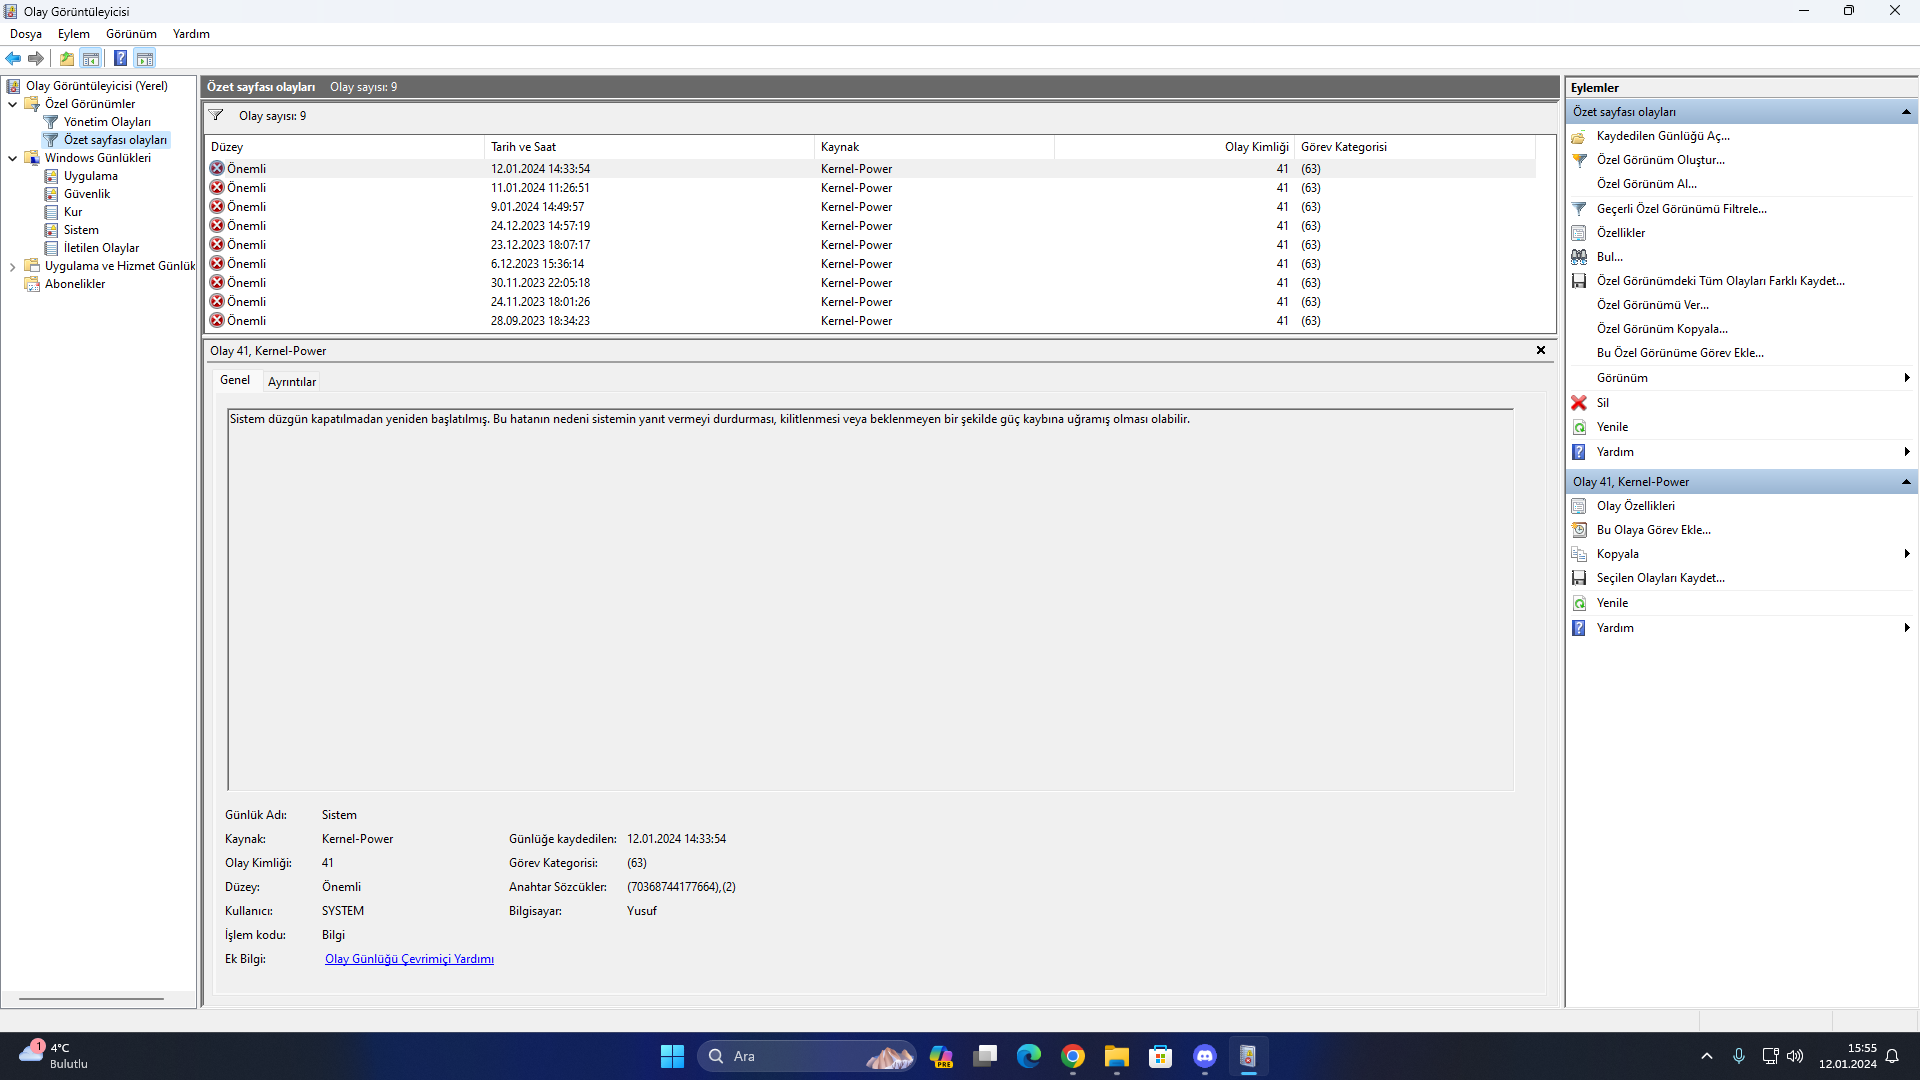Open Olay Günlüğü Çevrimiçi Yardımı link
Image resolution: width=1920 pixels, height=1080 pixels.
tap(409, 959)
